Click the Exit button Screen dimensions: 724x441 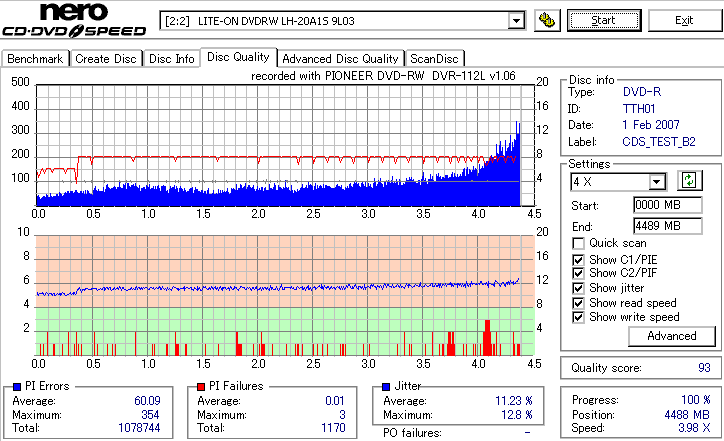[x=684, y=20]
